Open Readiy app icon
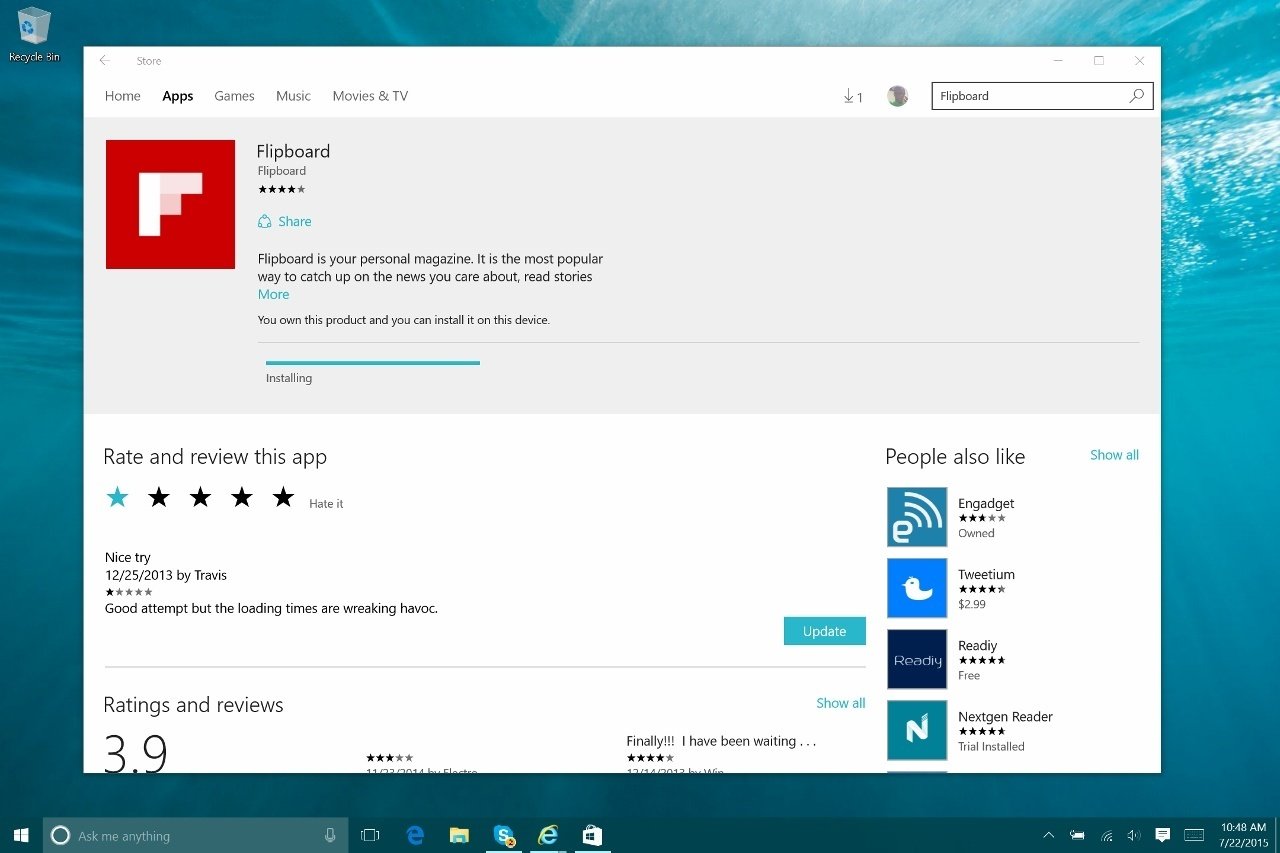1280x853 pixels. 917,659
